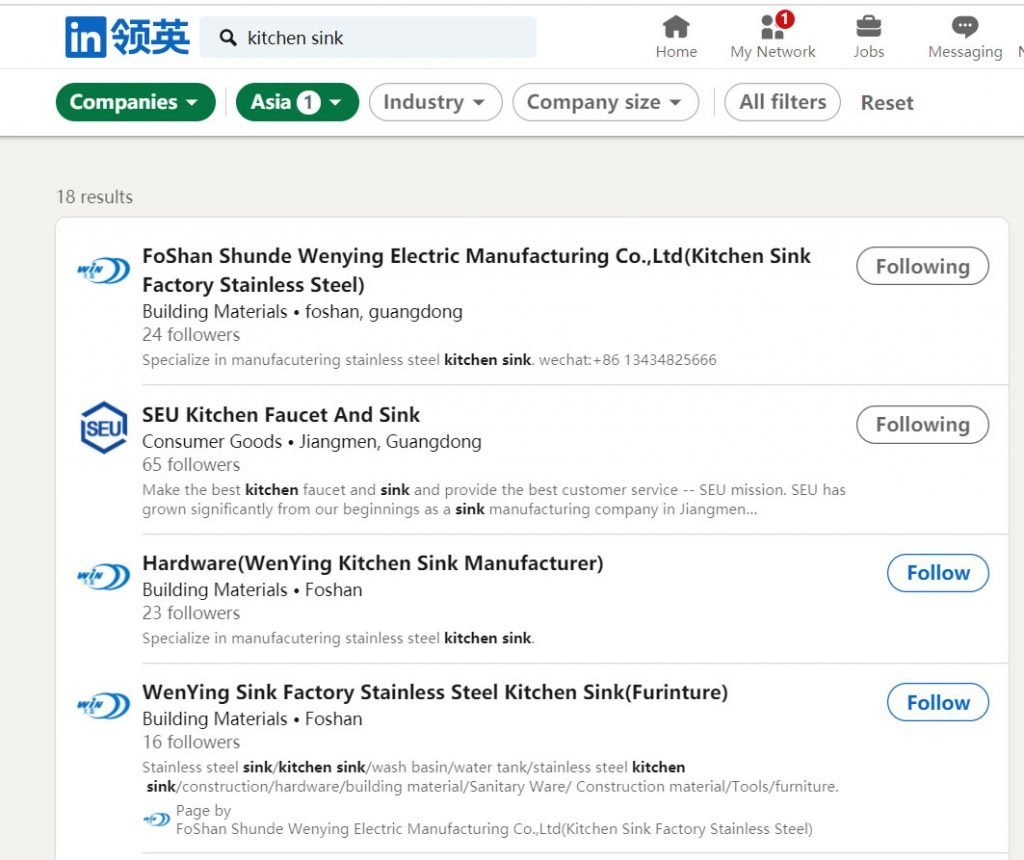Open SEU Kitchen Faucet And Sink title
Screen dimensions: 1024x860
coord(281,415)
